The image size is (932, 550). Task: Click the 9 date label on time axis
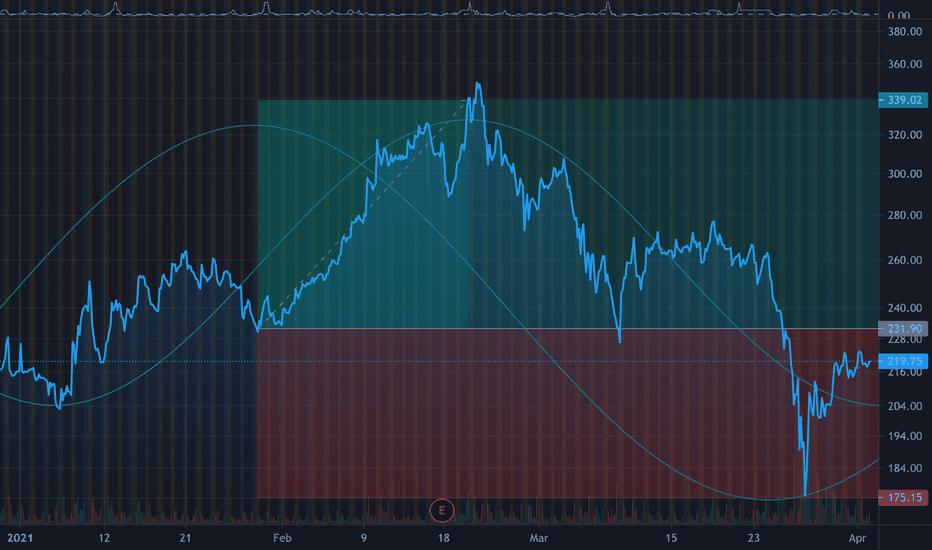pos(364,538)
